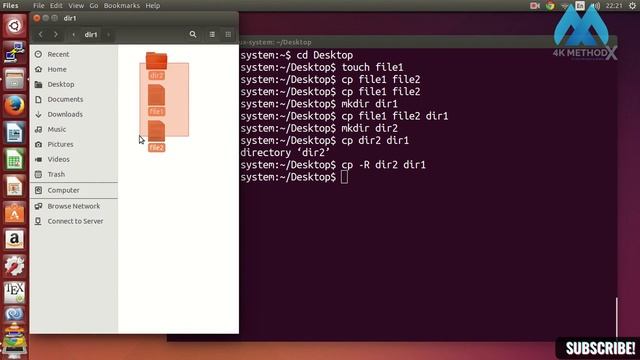The width and height of the screenshot is (640, 360).
Task: Click the search magnifier in Files toolbar
Action: [193, 35]
